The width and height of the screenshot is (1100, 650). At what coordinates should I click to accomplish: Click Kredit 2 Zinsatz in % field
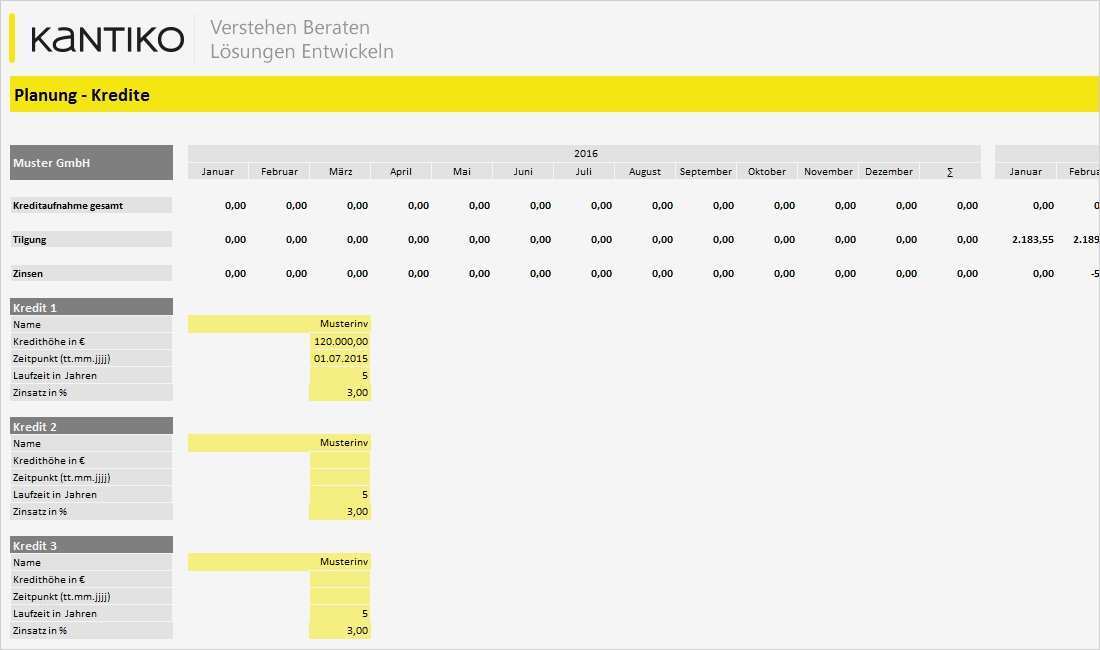click(x=340, y=512)
